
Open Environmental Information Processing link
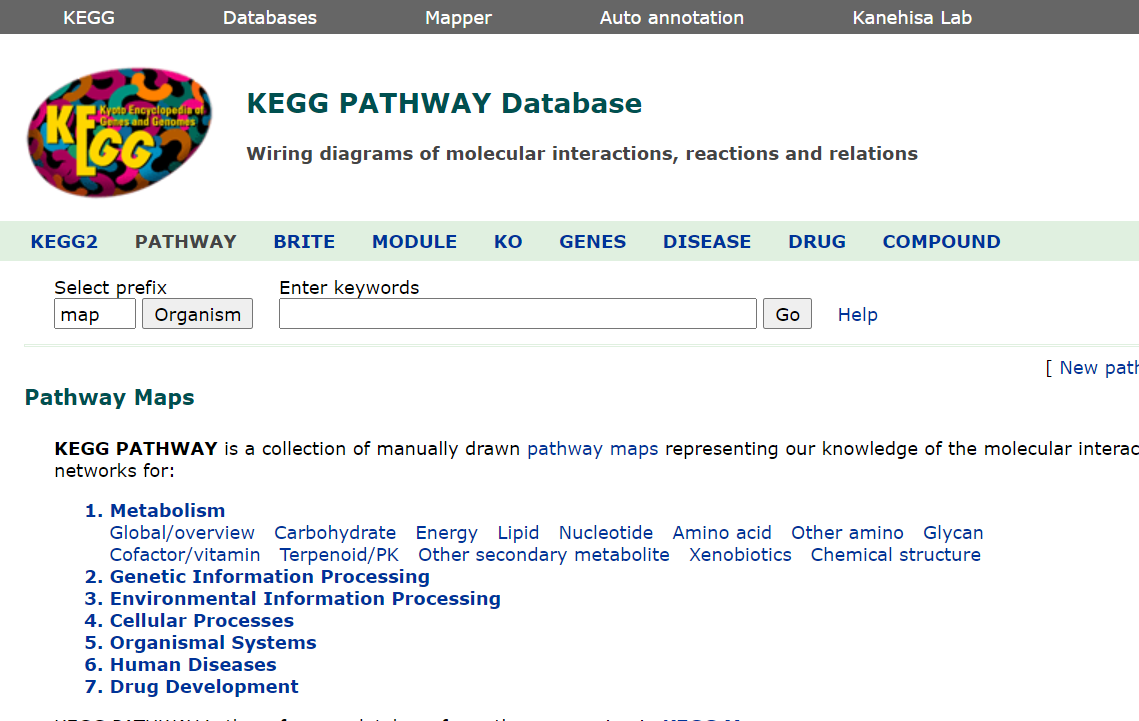tap(305, 598)
